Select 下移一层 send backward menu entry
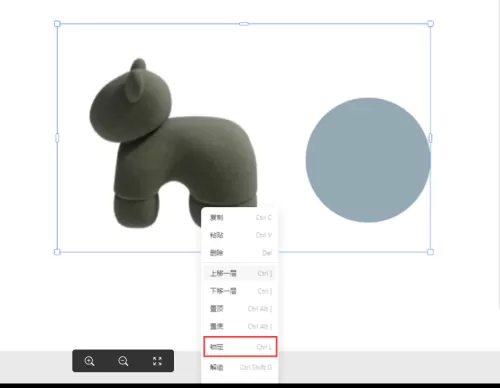The height and width of the screenshot is (388, 500). point(240,291)
